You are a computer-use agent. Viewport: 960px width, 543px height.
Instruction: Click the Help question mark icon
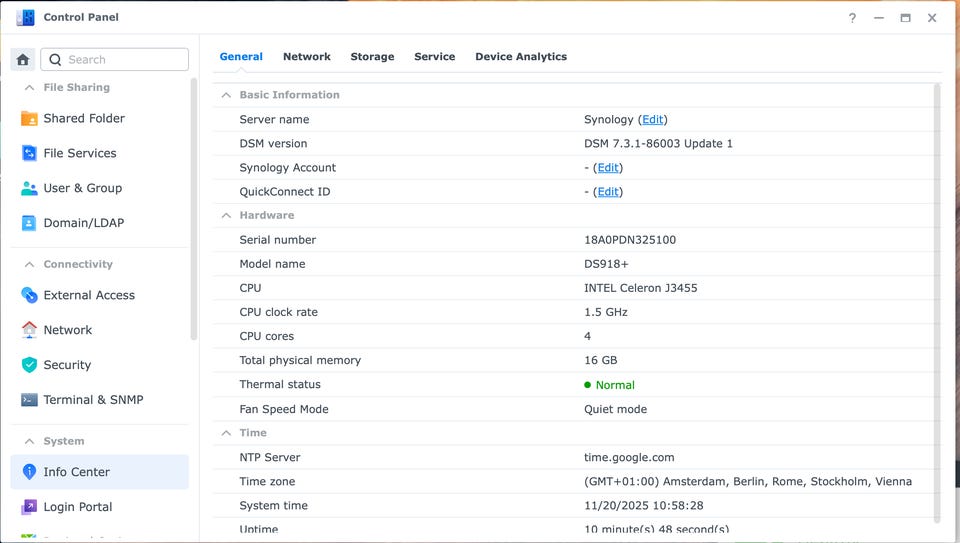pos(852,18)
